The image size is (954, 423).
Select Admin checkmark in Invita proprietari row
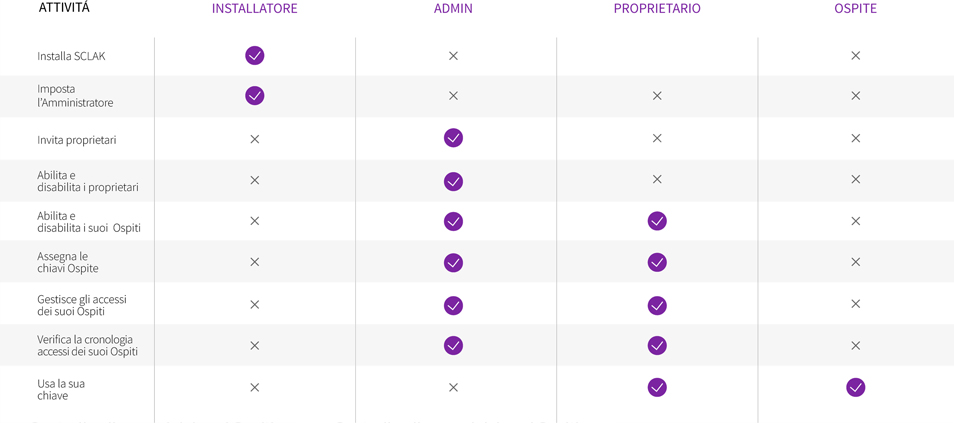pos(453,138)
